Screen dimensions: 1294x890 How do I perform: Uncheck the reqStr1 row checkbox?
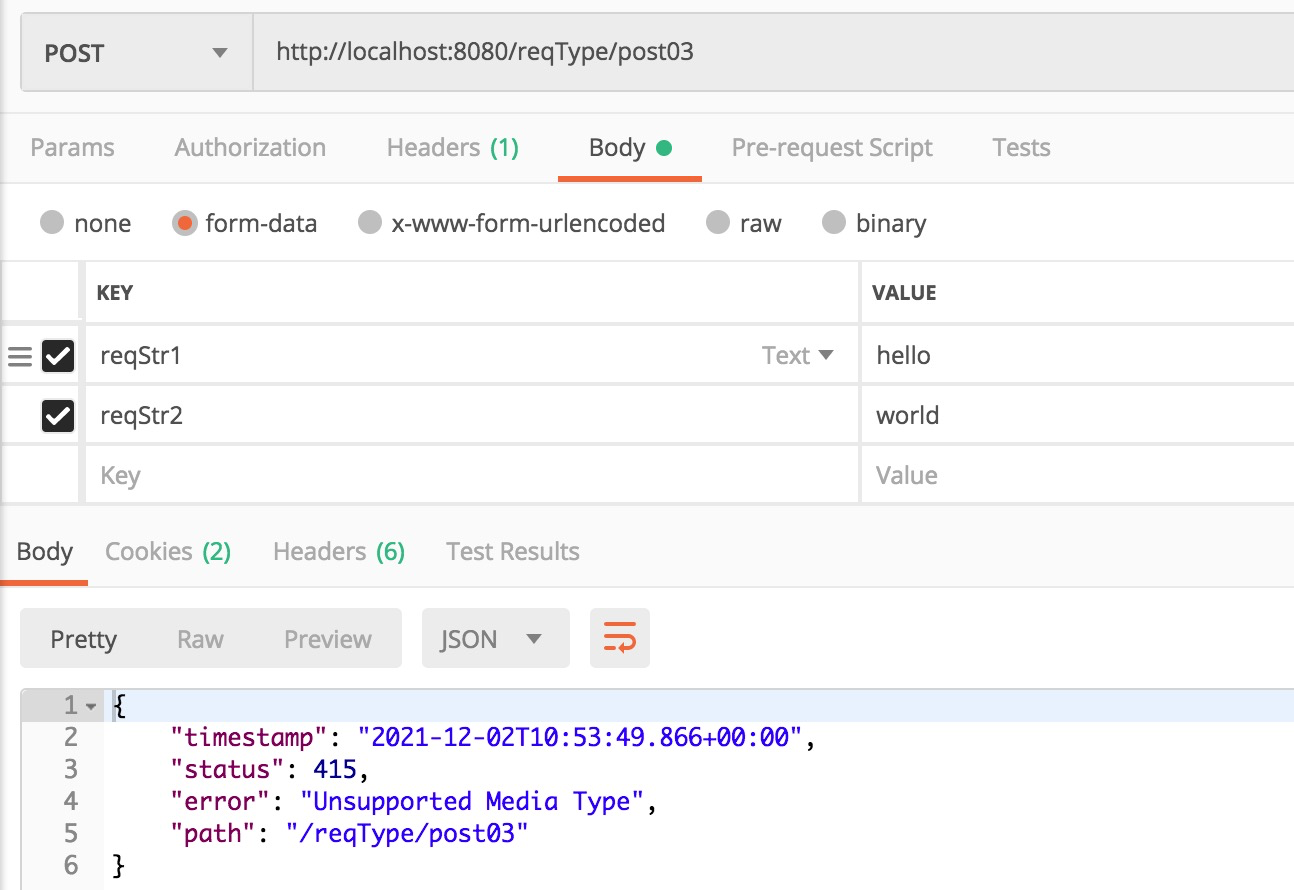coord(58,356)
